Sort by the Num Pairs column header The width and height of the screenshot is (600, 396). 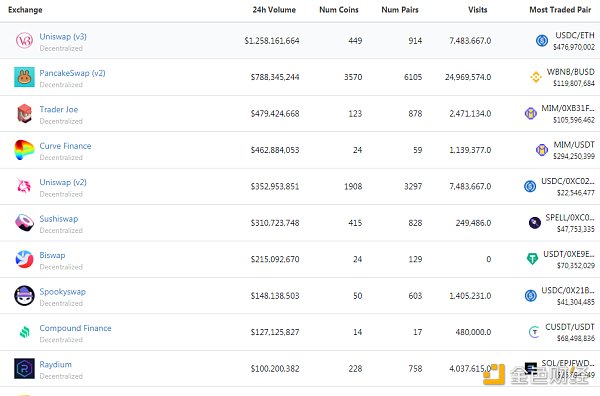pos(400,10)
